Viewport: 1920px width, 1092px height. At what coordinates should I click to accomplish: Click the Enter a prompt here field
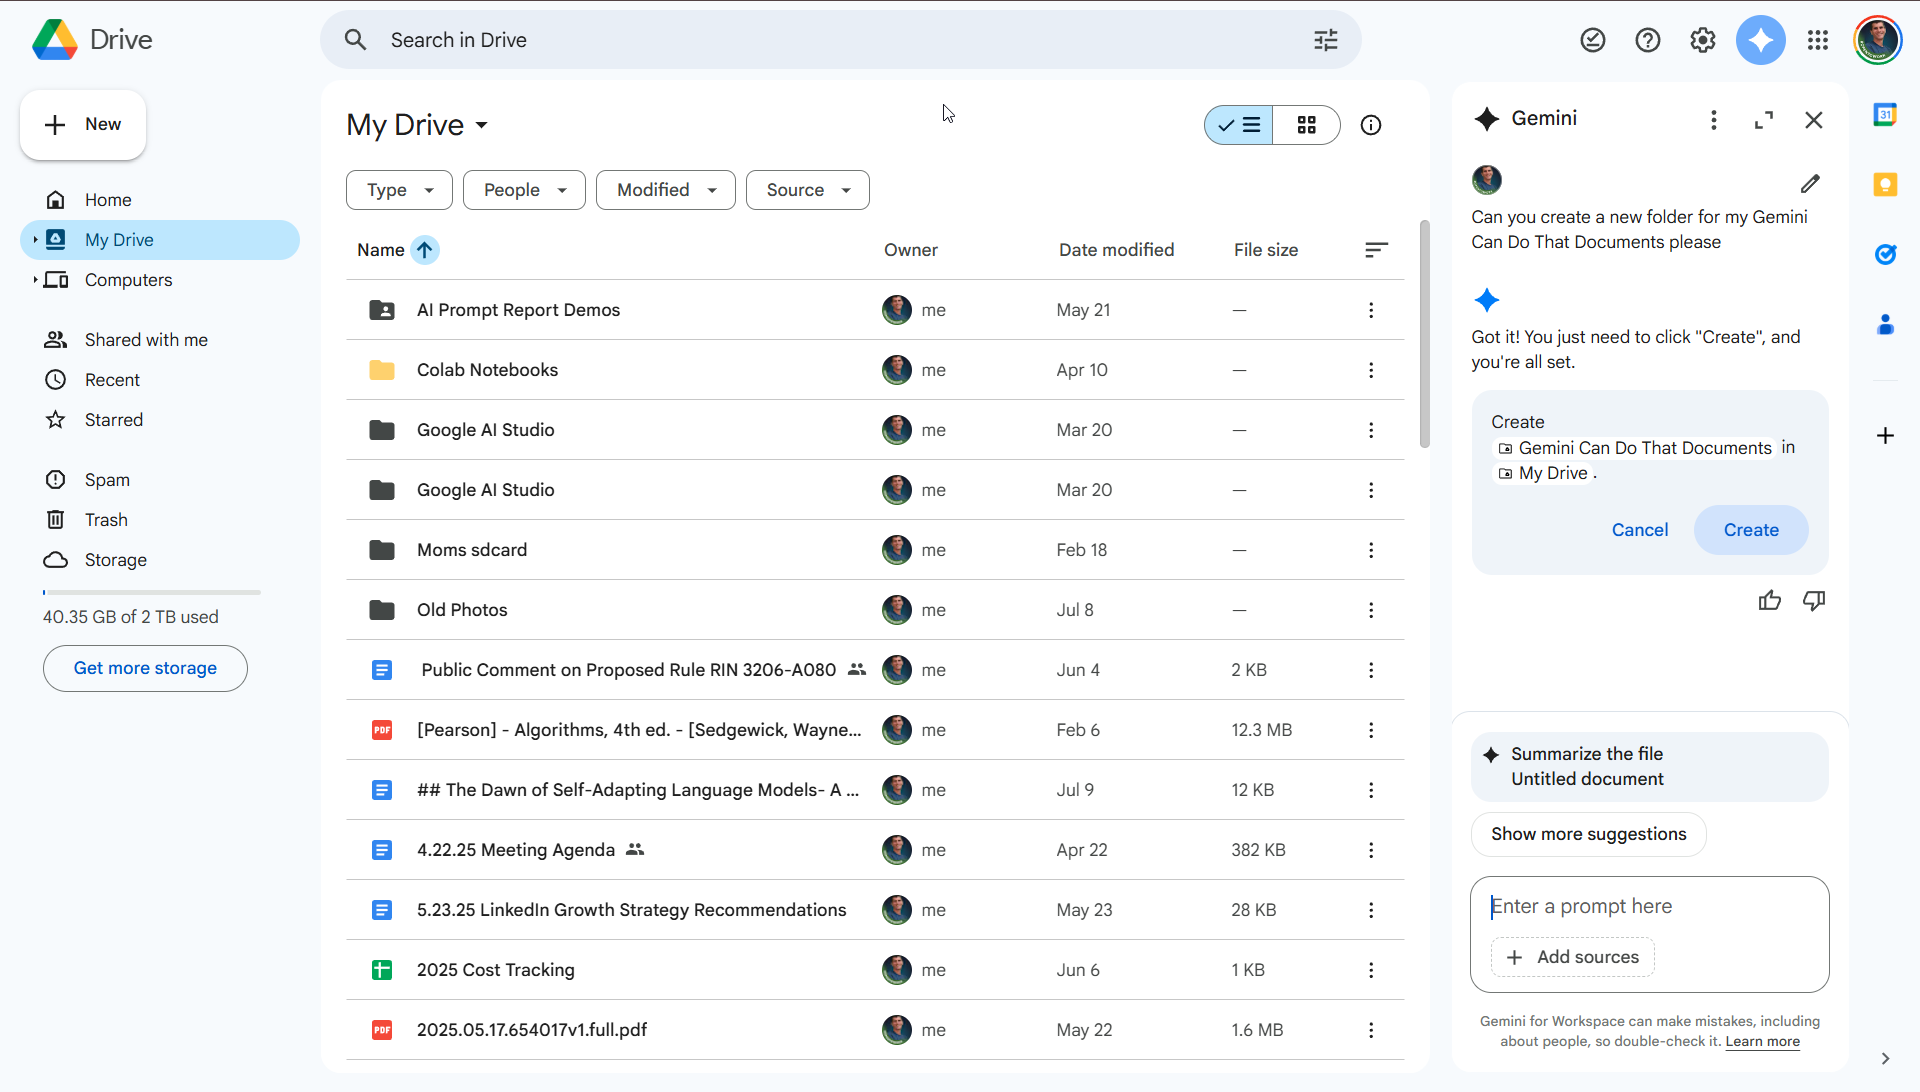1649,906
